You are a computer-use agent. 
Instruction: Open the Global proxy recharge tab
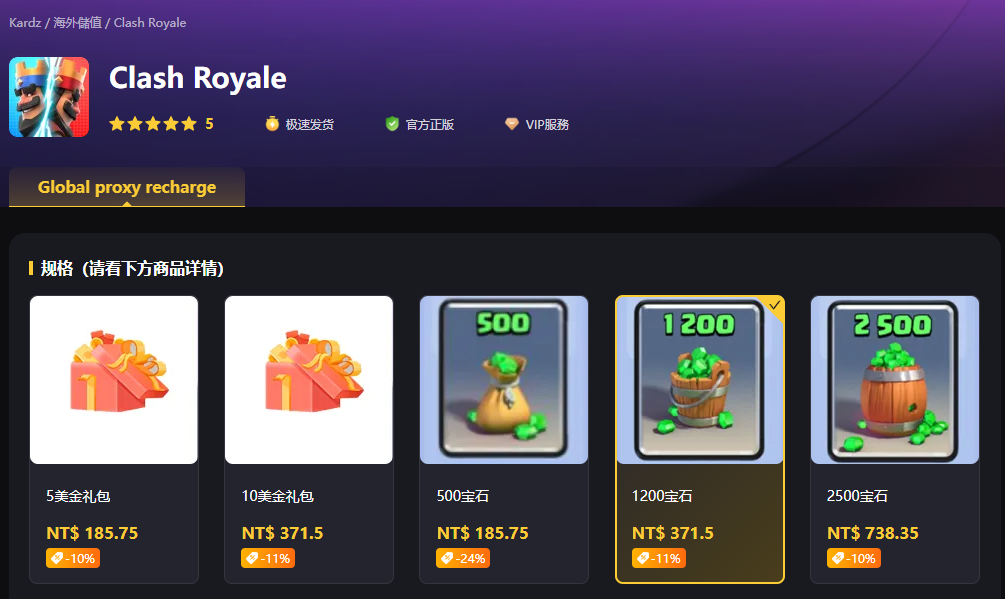[x=127, y=187]
